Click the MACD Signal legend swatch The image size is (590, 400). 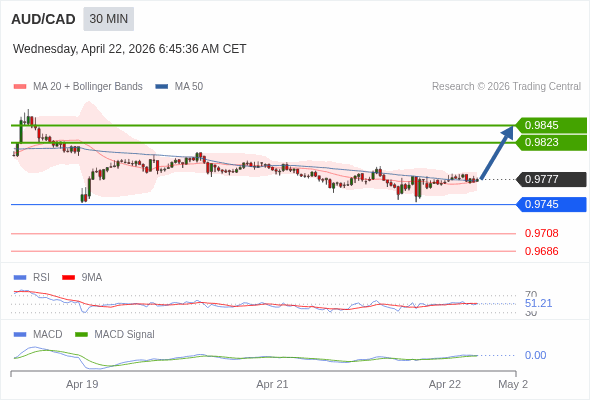(81, 335)
